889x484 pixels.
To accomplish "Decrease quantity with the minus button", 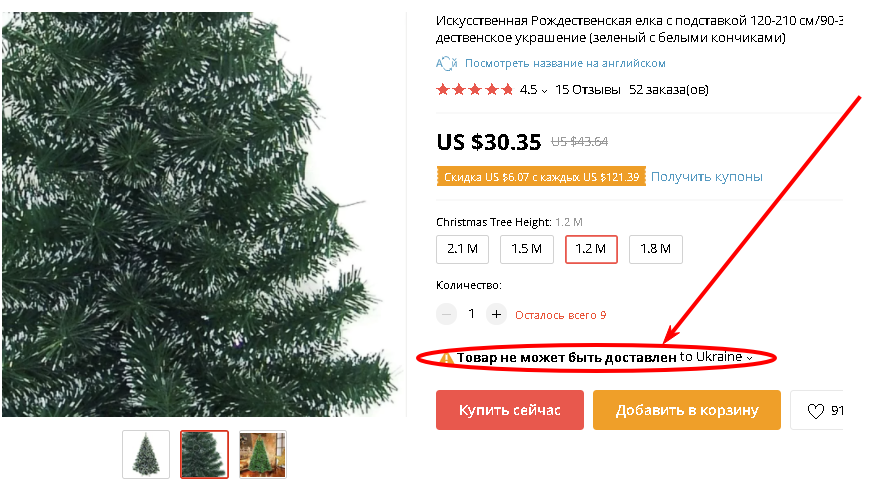I will [446, 314].
